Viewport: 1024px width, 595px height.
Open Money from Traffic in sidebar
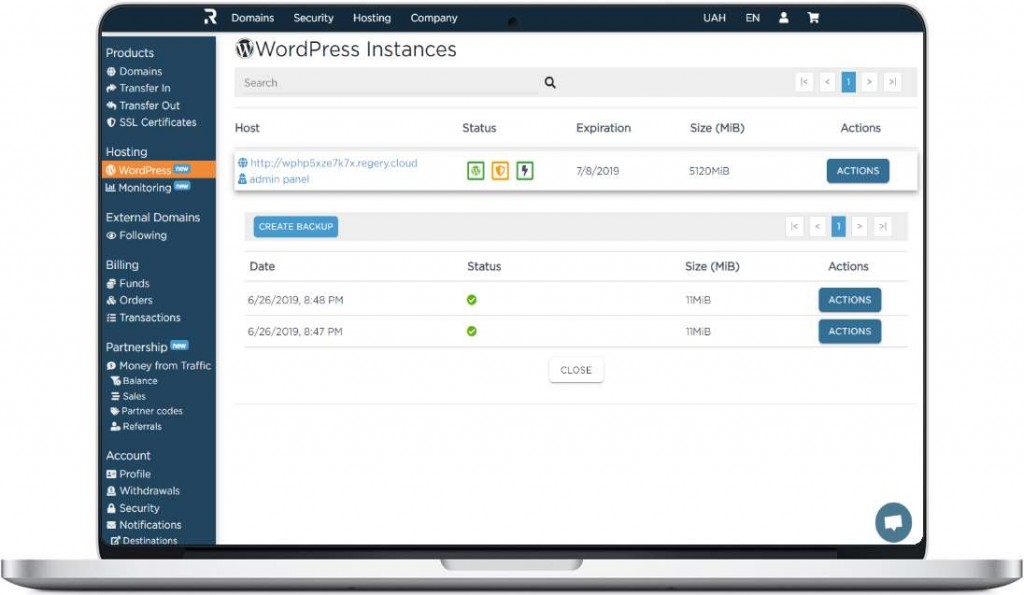(x=159, y=366)
